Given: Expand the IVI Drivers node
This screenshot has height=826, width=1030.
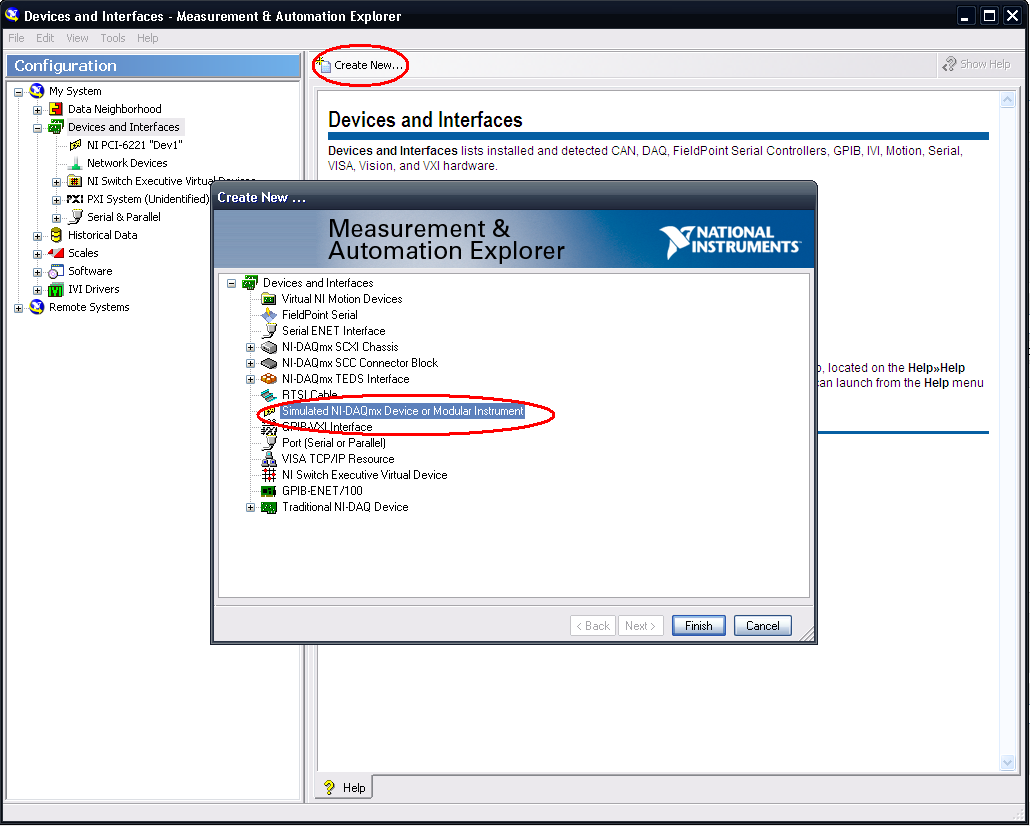Looking at the screenshot, I should point(37,290).
